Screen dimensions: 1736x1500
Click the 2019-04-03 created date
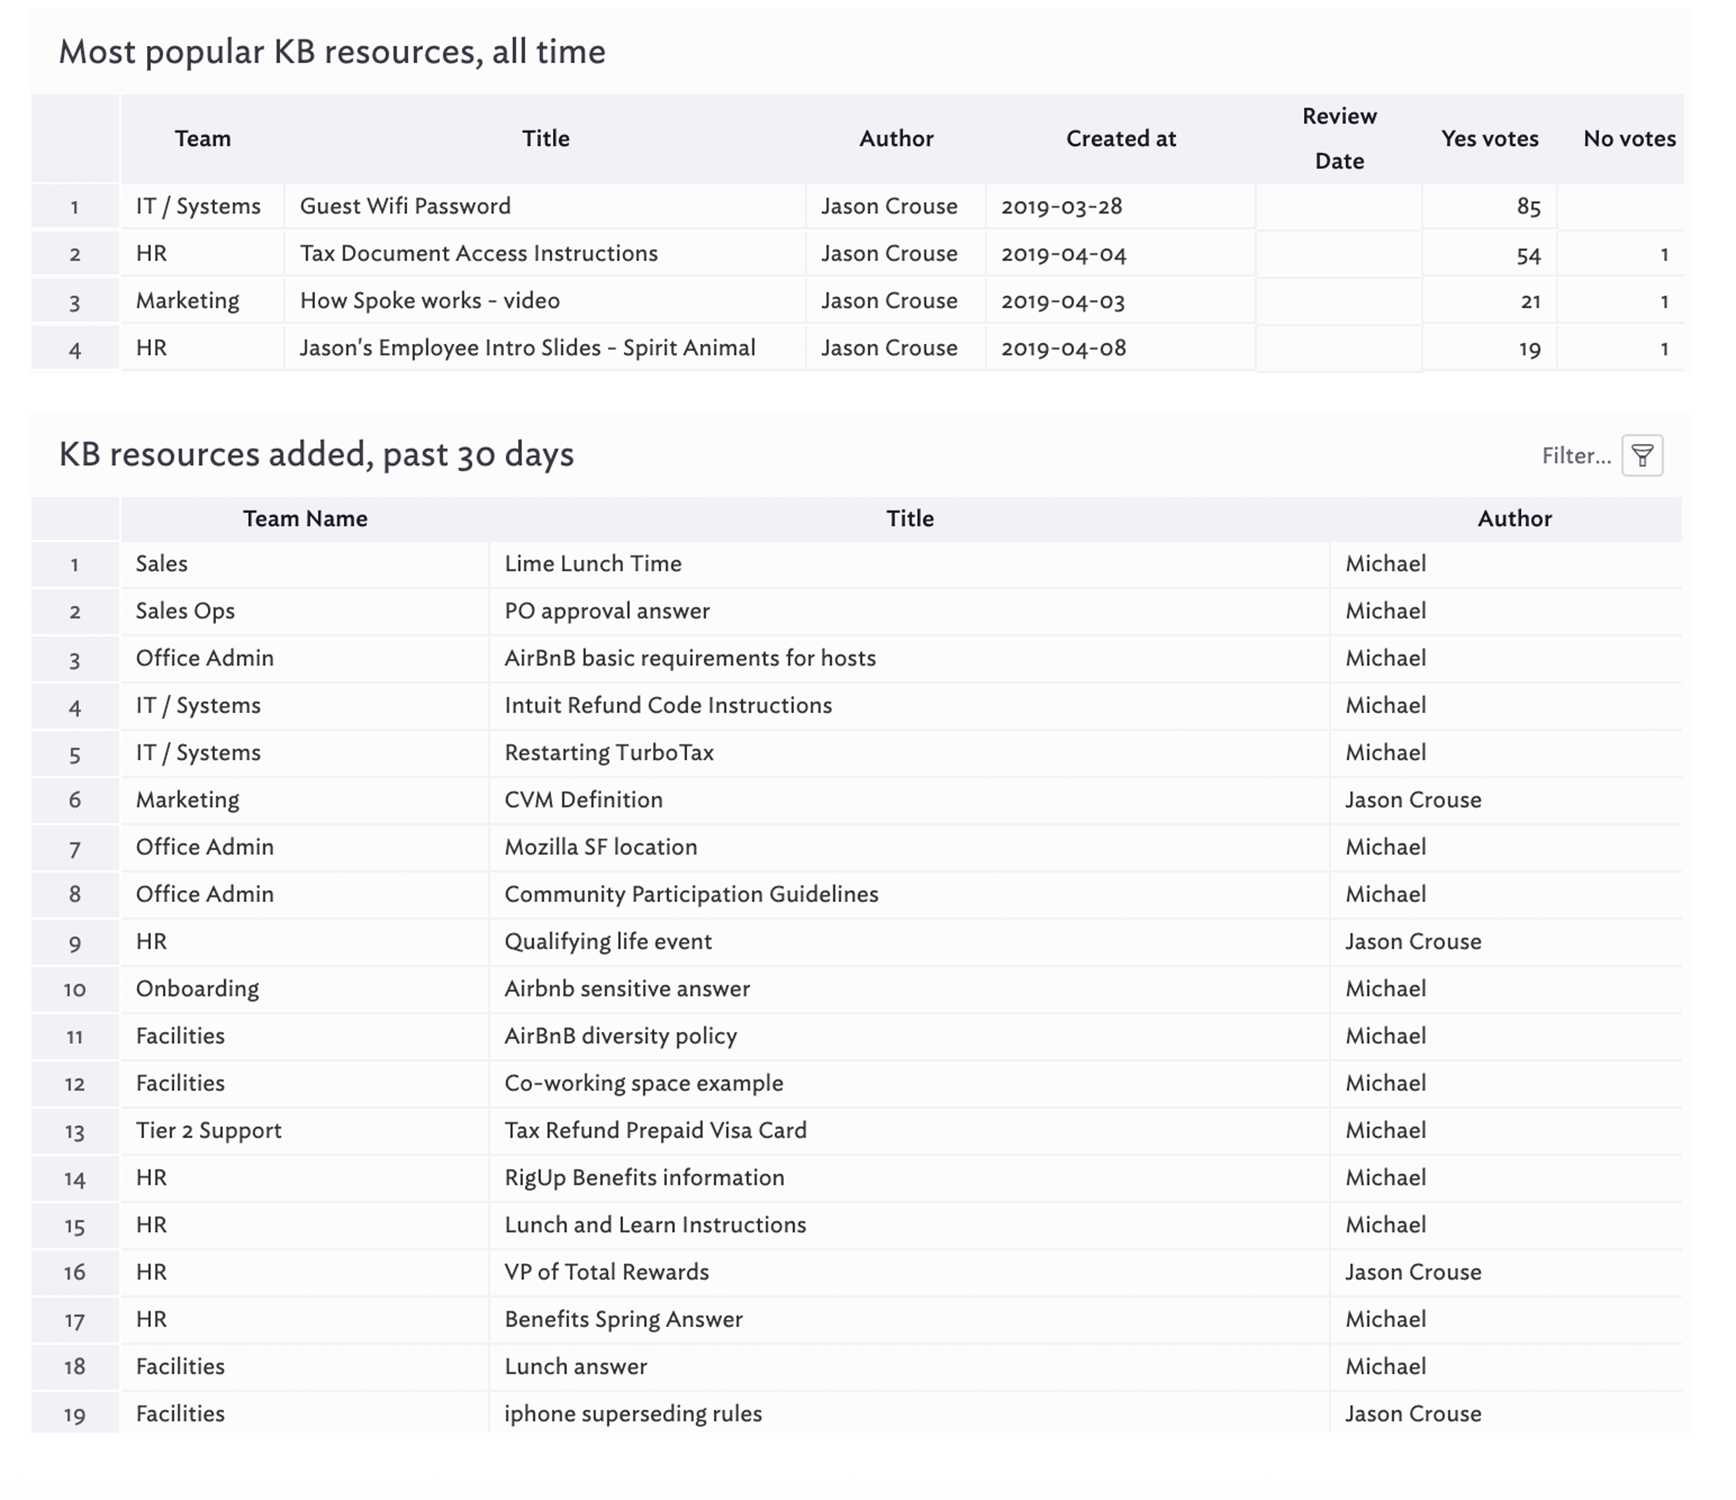(1063, 301)
